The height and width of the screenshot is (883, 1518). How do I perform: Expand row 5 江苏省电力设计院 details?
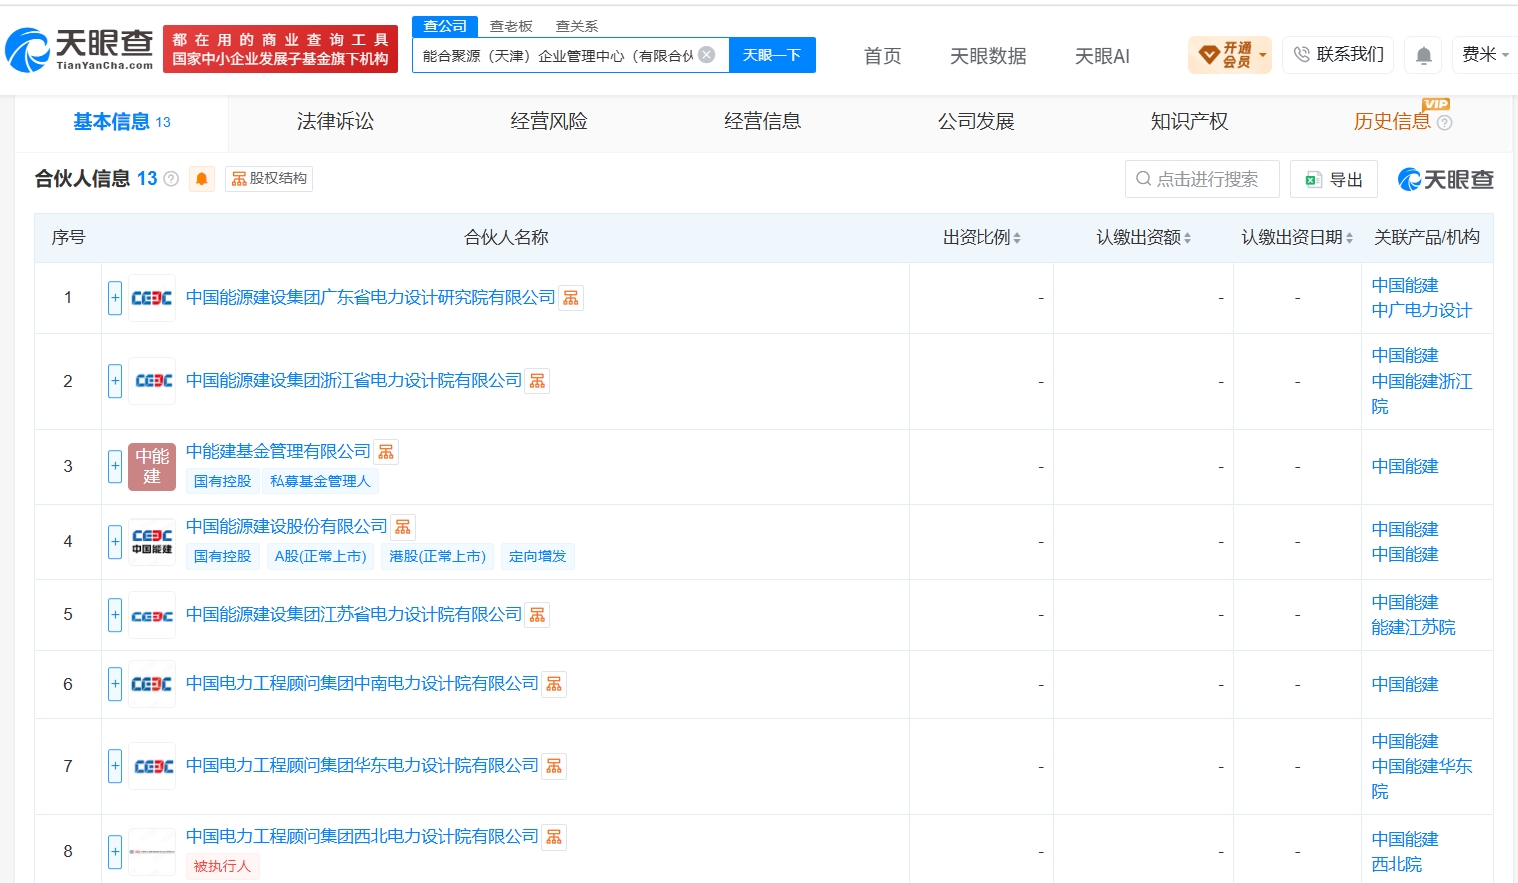click(115, 615)
